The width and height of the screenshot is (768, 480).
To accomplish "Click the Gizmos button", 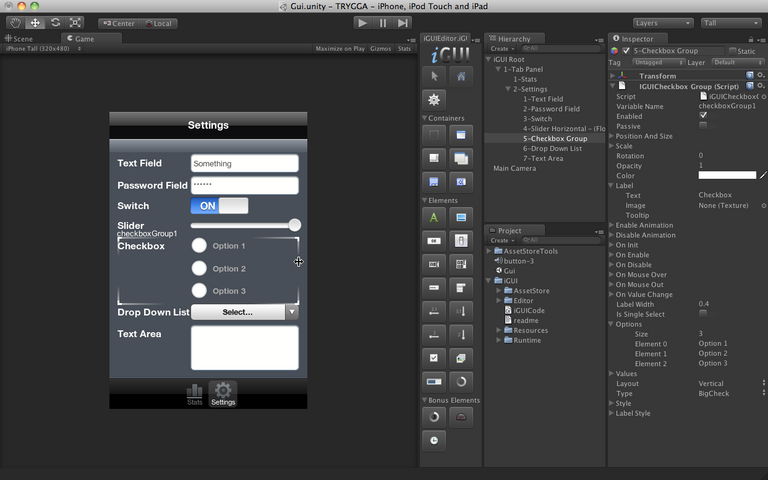I will tap(380, 48).
